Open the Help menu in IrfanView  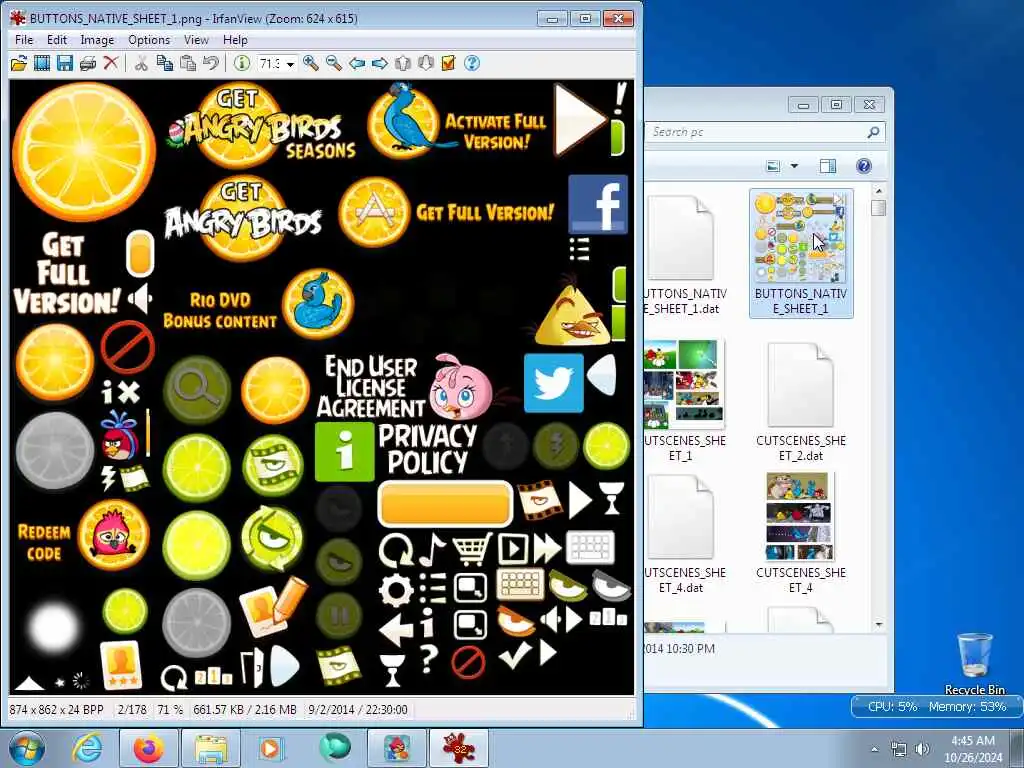click(235, 40)
